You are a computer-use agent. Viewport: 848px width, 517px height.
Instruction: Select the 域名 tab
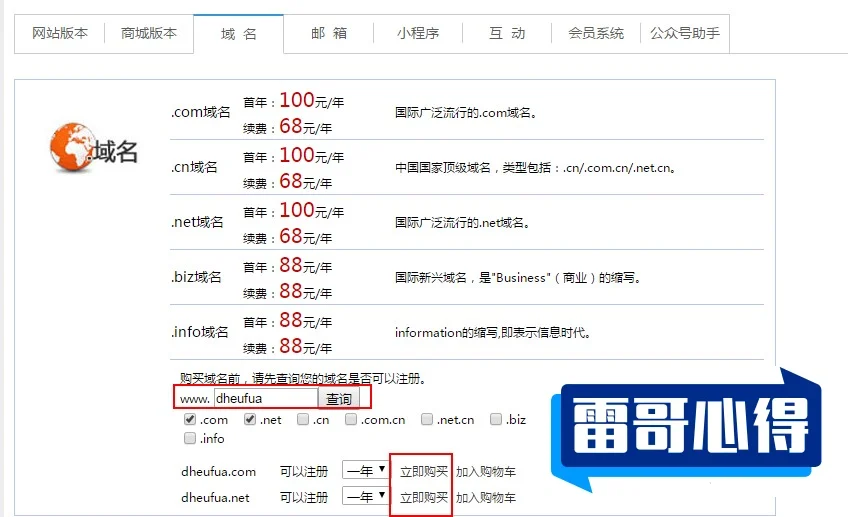pos(238,34)
